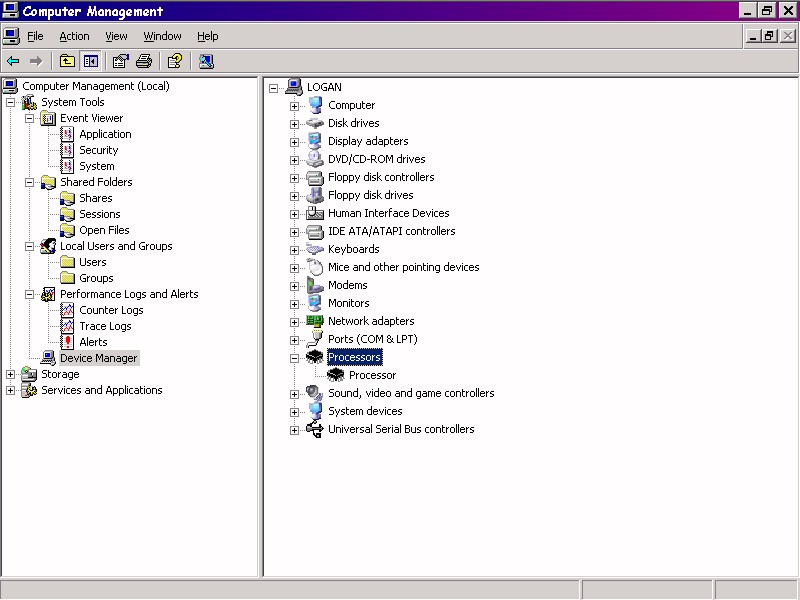Click the Universal Serial Bus controllers icon
Viewport: 800px width, 600px height.
pos(315,429)
